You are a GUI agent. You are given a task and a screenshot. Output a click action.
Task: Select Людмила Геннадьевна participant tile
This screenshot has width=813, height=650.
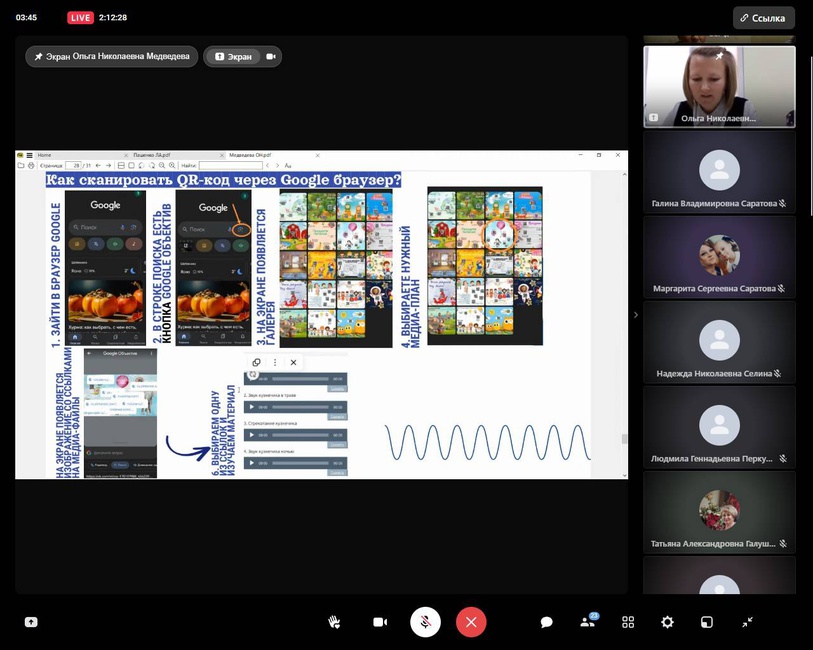point(719,427)
